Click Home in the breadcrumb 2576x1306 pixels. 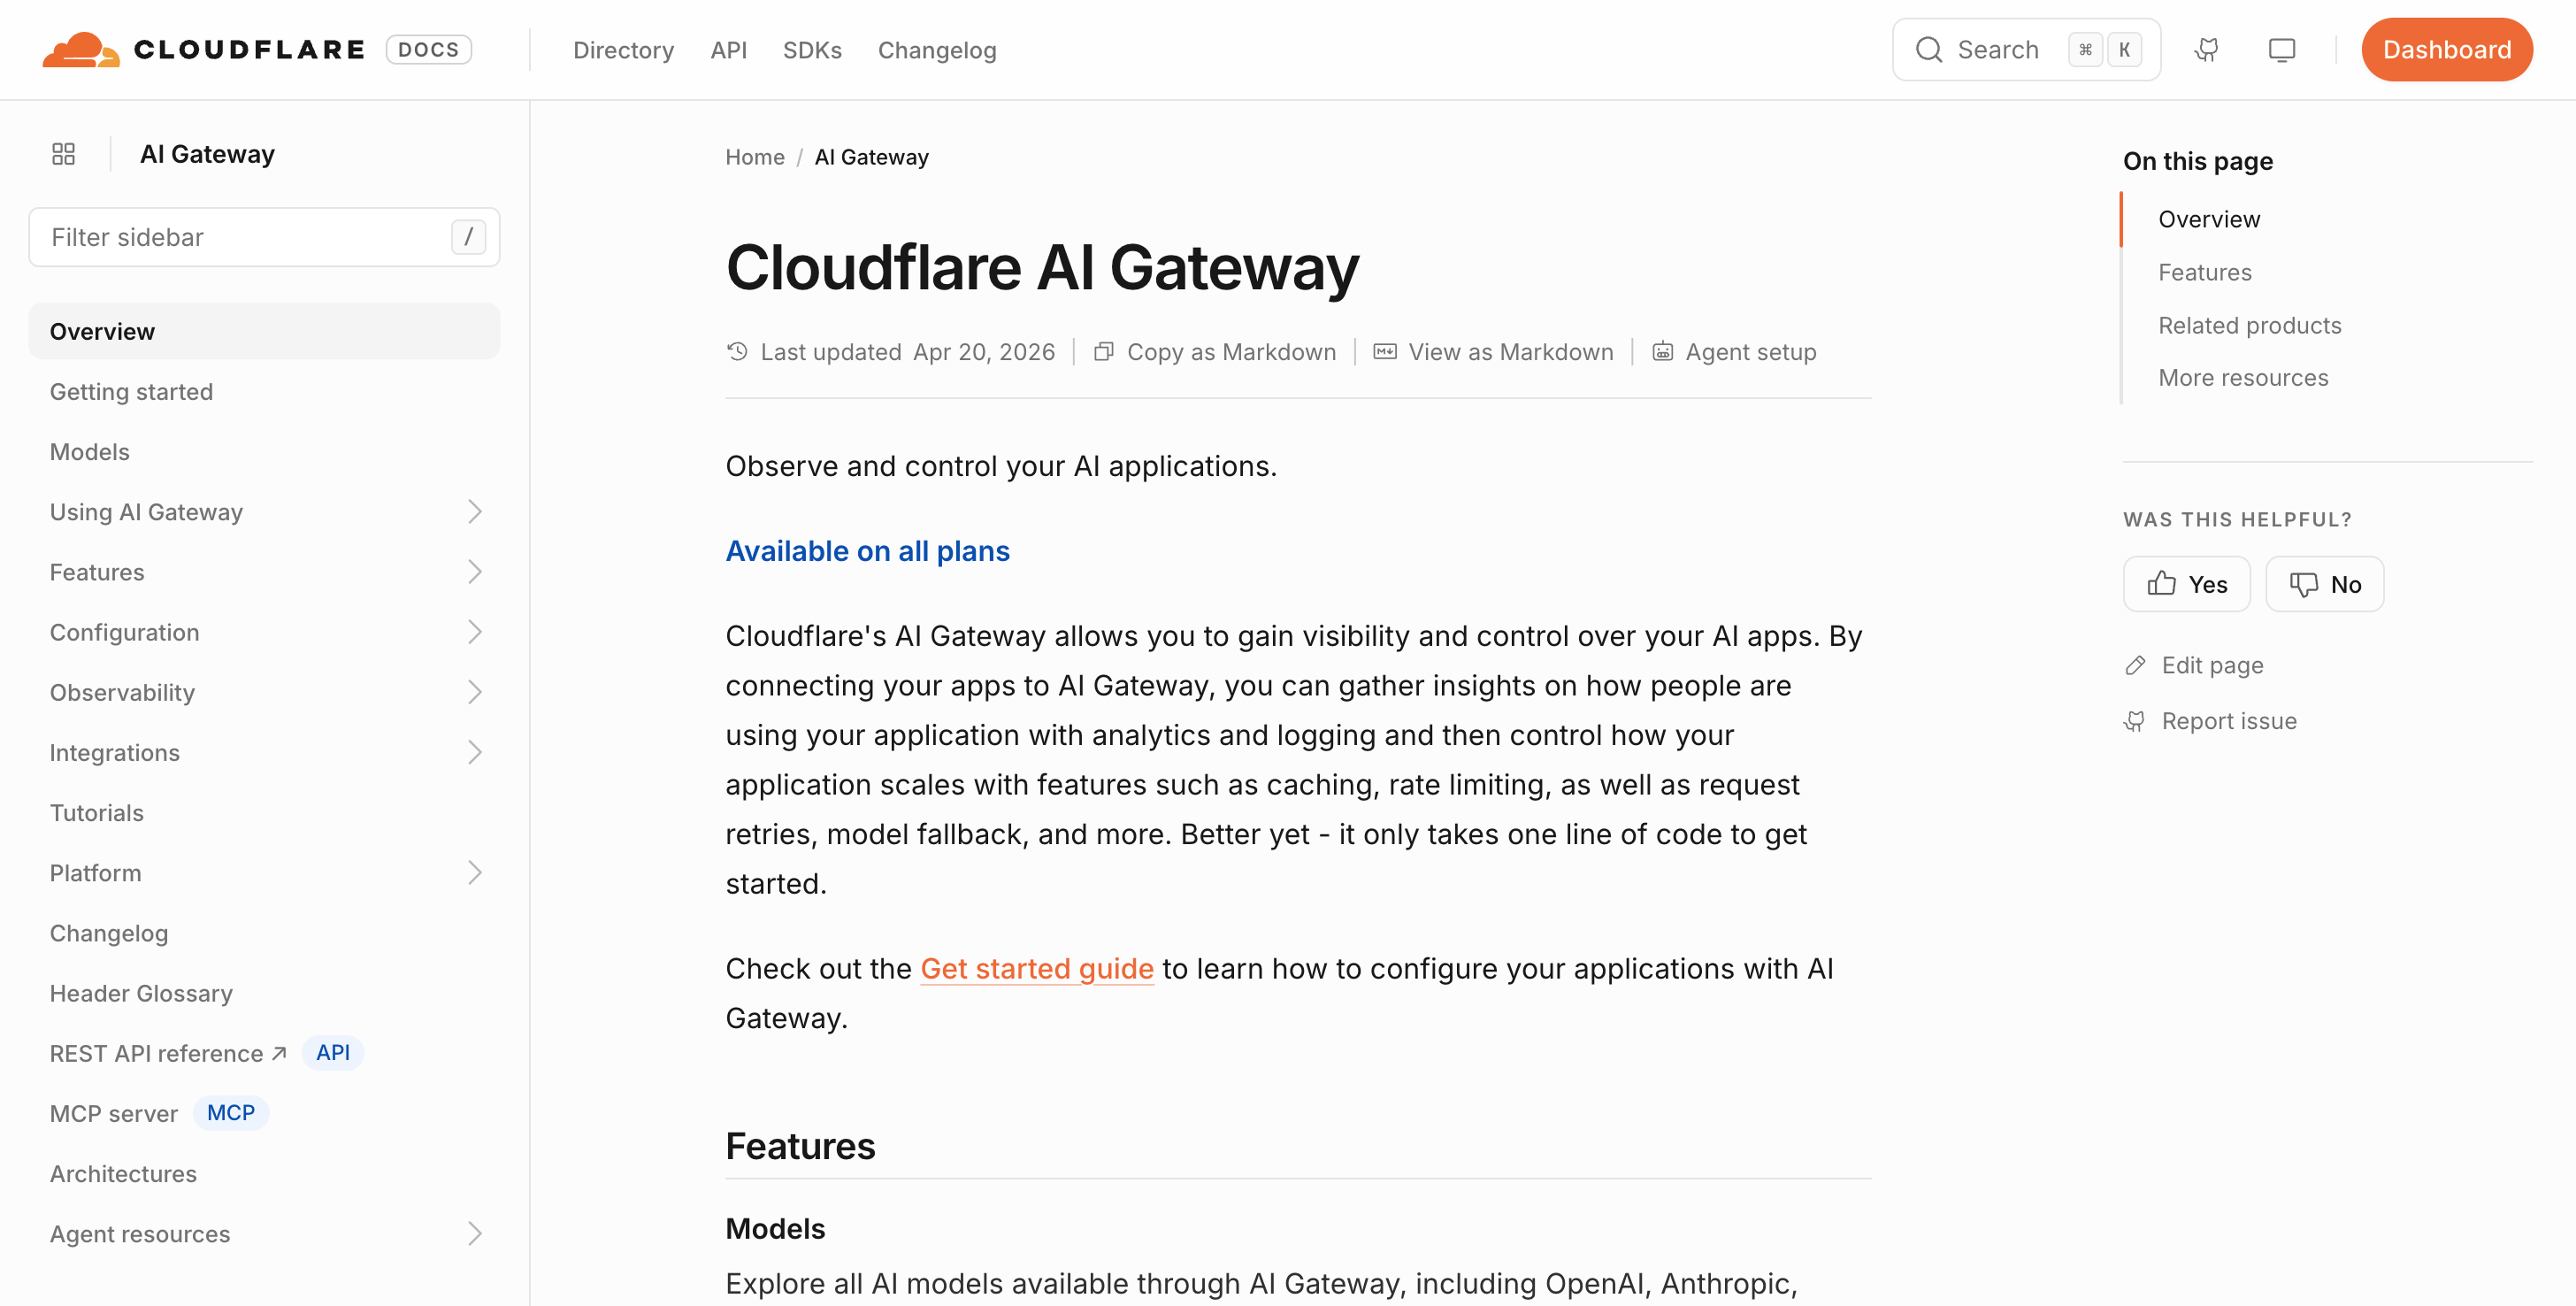click(x=755, y=157)
